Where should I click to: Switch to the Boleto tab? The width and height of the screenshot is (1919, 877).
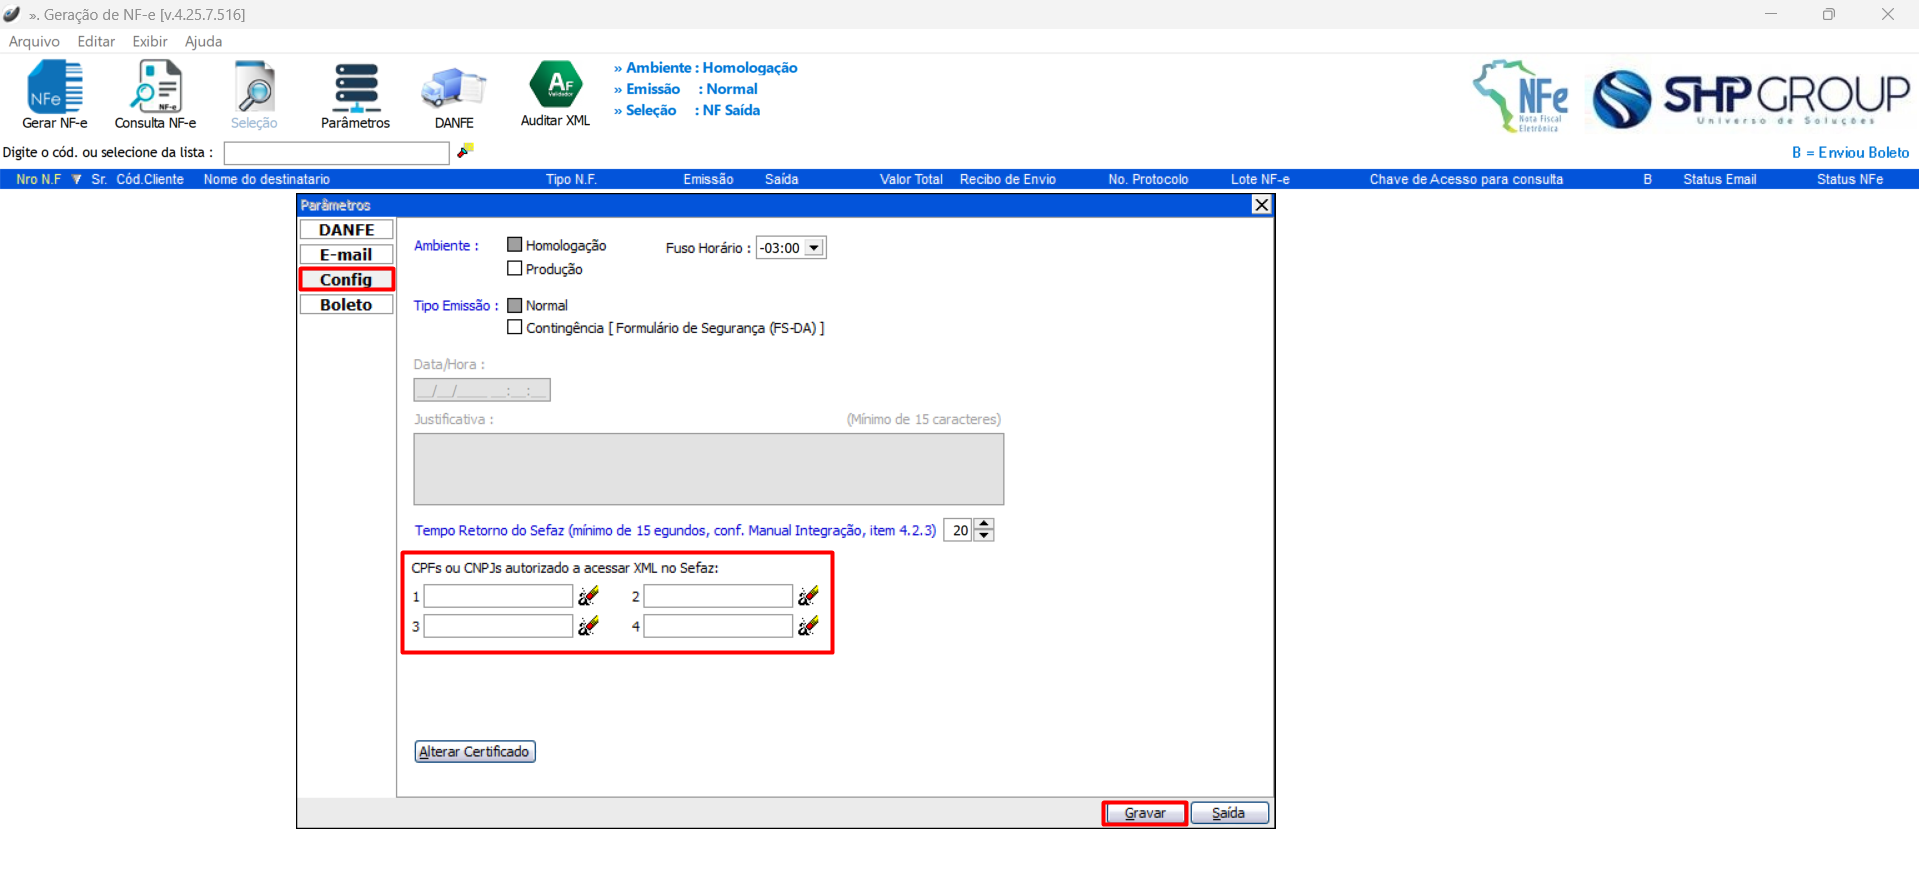[x=346, y=305]
